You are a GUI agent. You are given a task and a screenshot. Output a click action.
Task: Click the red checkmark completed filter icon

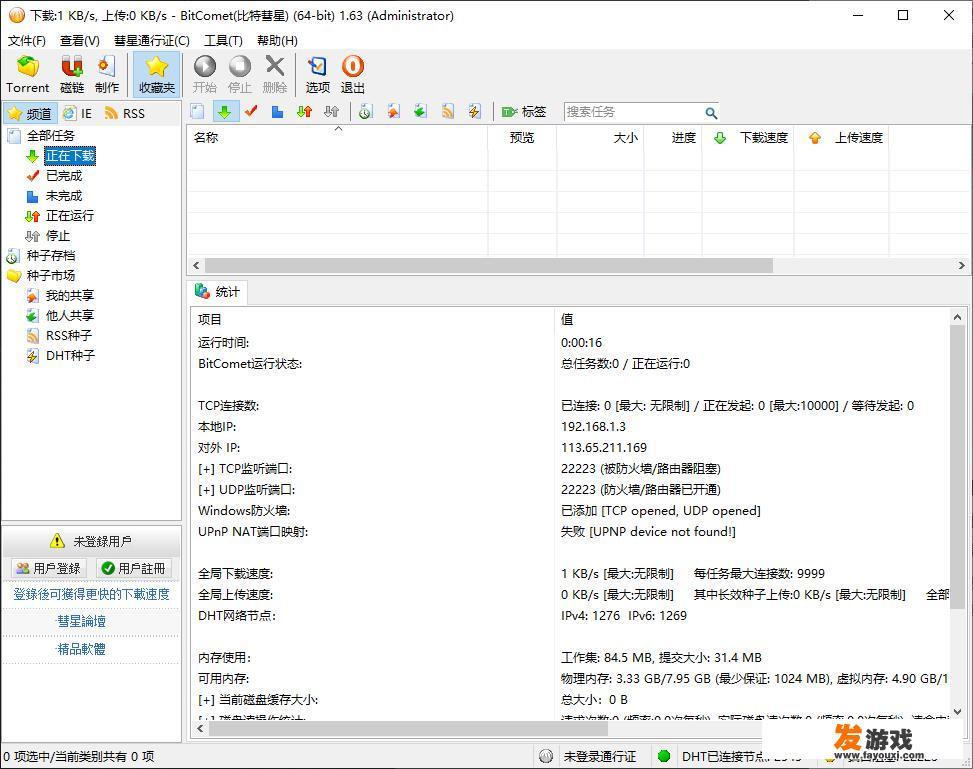pyautogui.click(x=251, y=112)
